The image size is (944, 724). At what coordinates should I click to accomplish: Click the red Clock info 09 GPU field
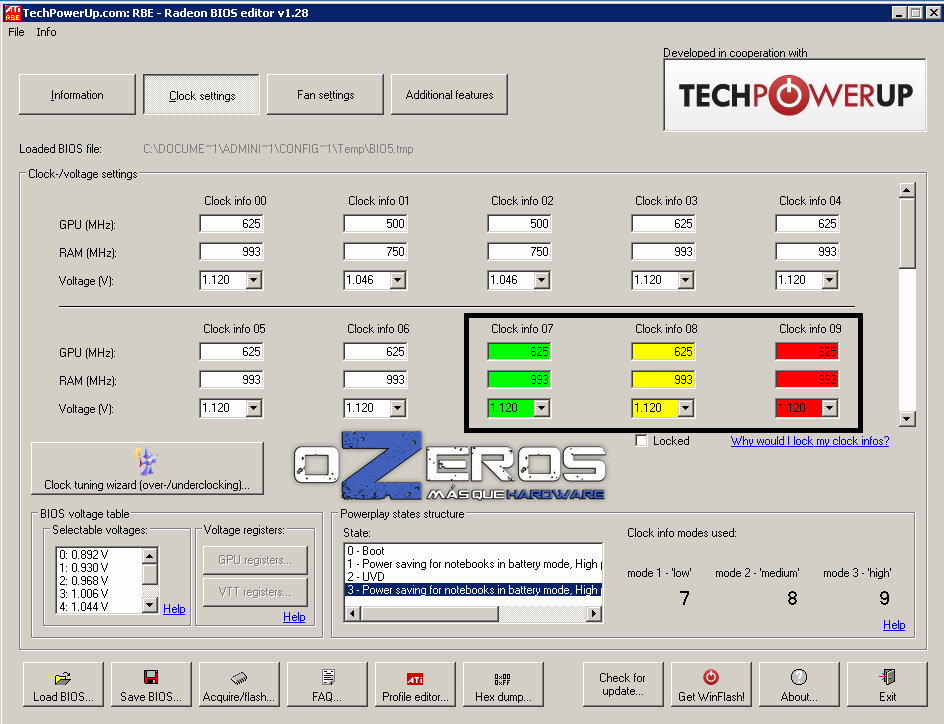807,351
